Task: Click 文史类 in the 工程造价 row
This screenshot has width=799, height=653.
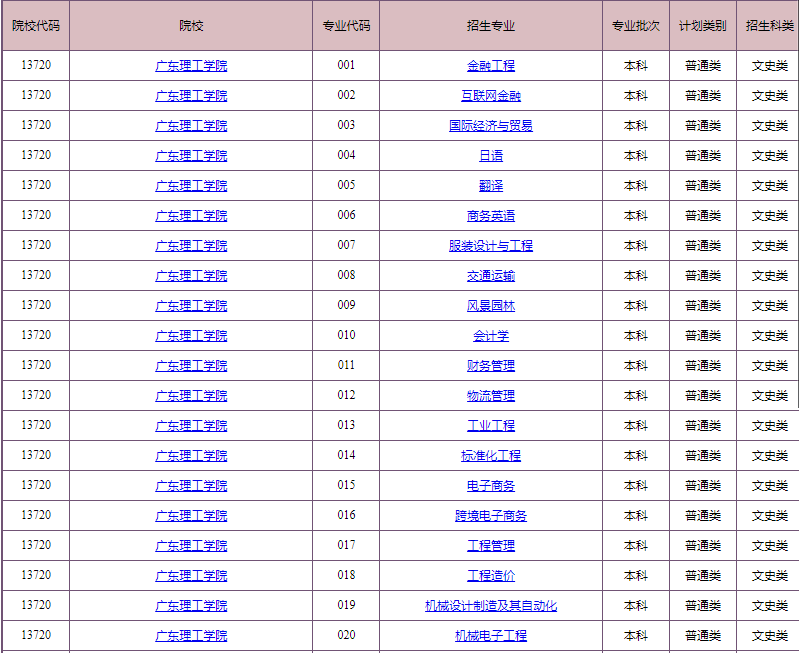Action: [769, 576]
